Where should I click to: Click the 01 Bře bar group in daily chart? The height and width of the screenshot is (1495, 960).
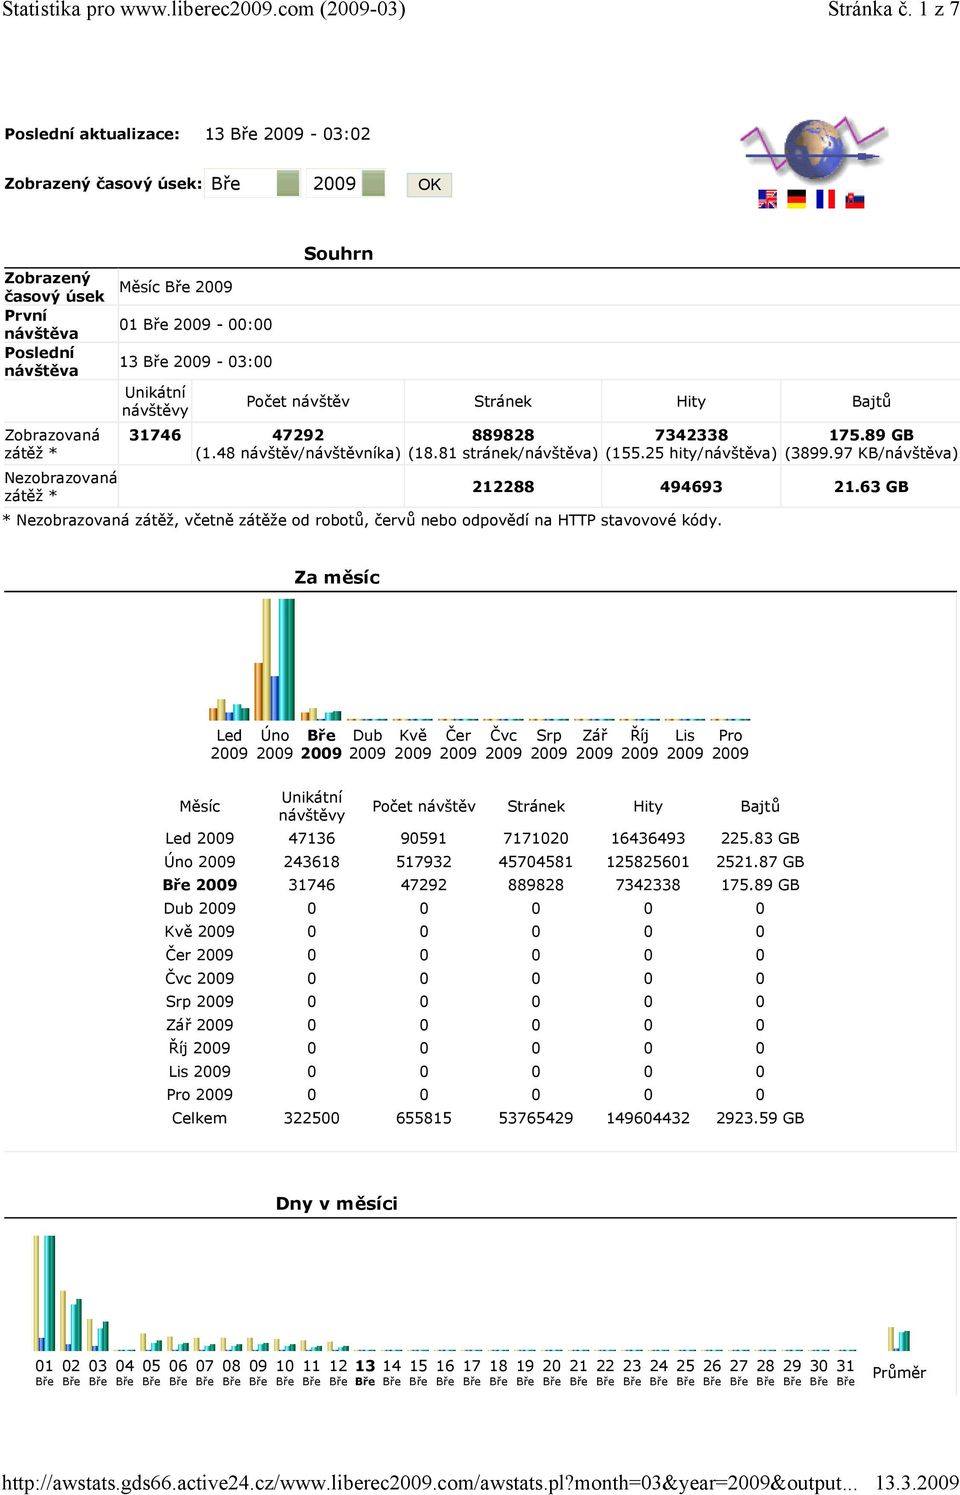click(x=45, y=1293)
